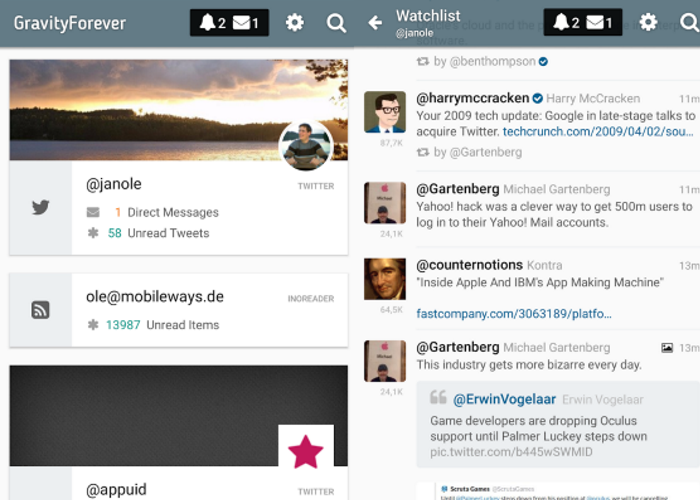The height and width of the screenshot is (500, 700).
Task: Select the RSS feed icon for InoReader
Action: click(x=40, y=310)
